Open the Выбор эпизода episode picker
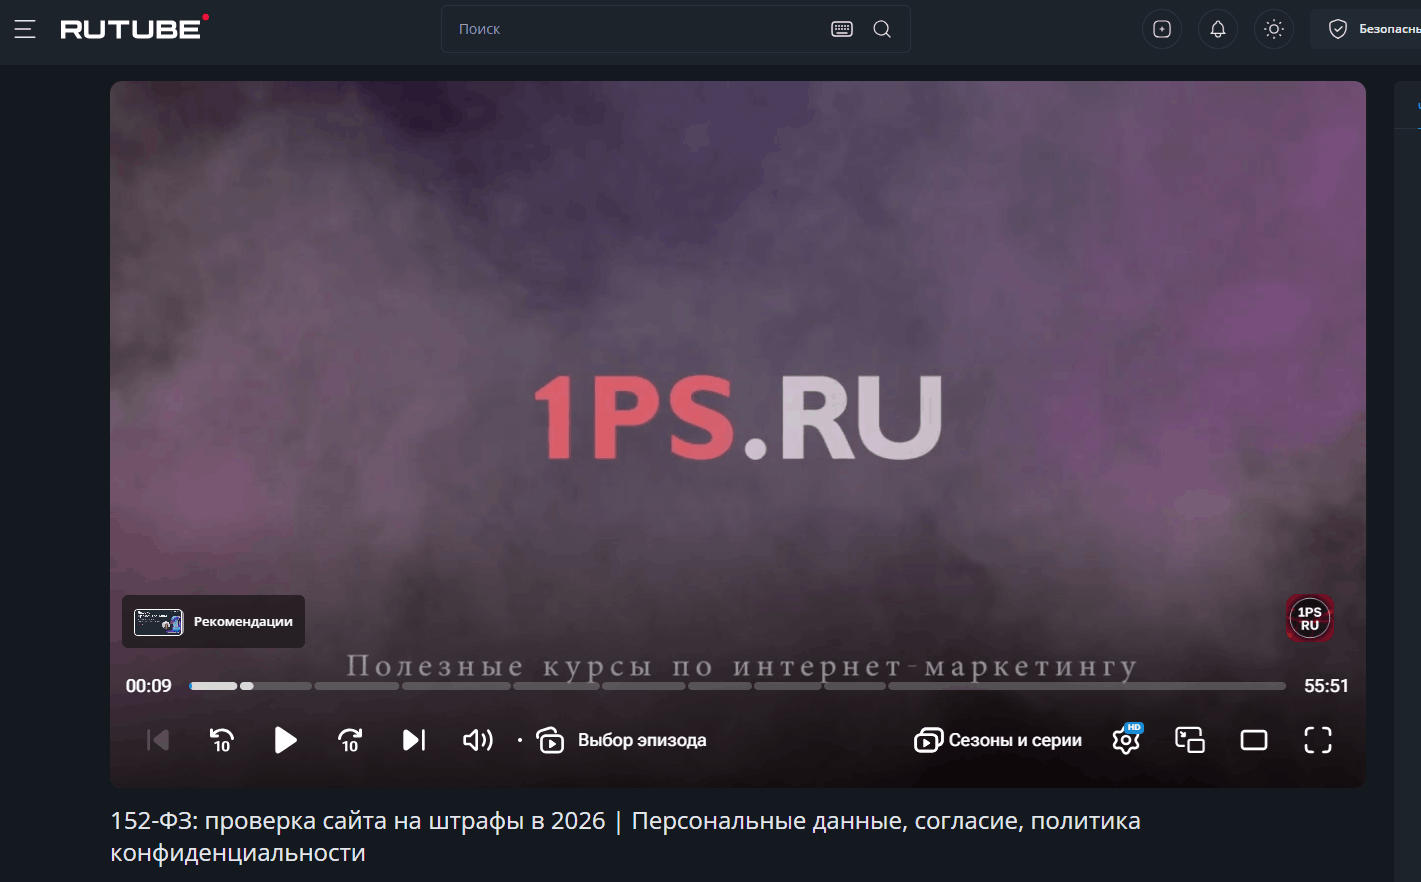 coord(620,740)
